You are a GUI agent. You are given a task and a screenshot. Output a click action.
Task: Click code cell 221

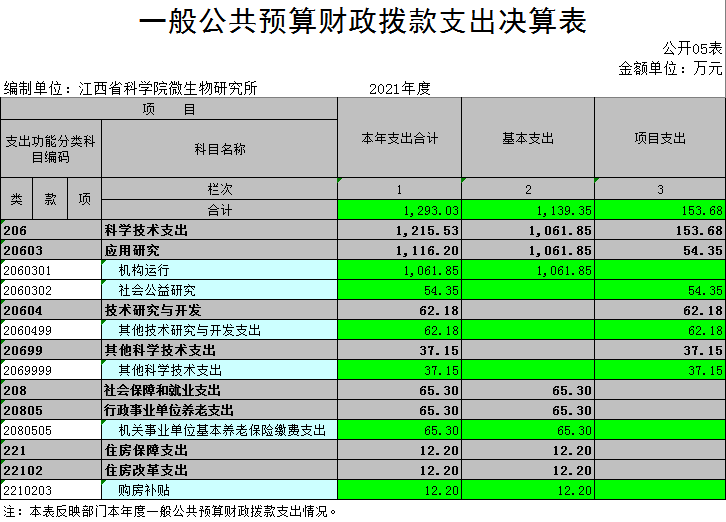click(x=51, y=450)
